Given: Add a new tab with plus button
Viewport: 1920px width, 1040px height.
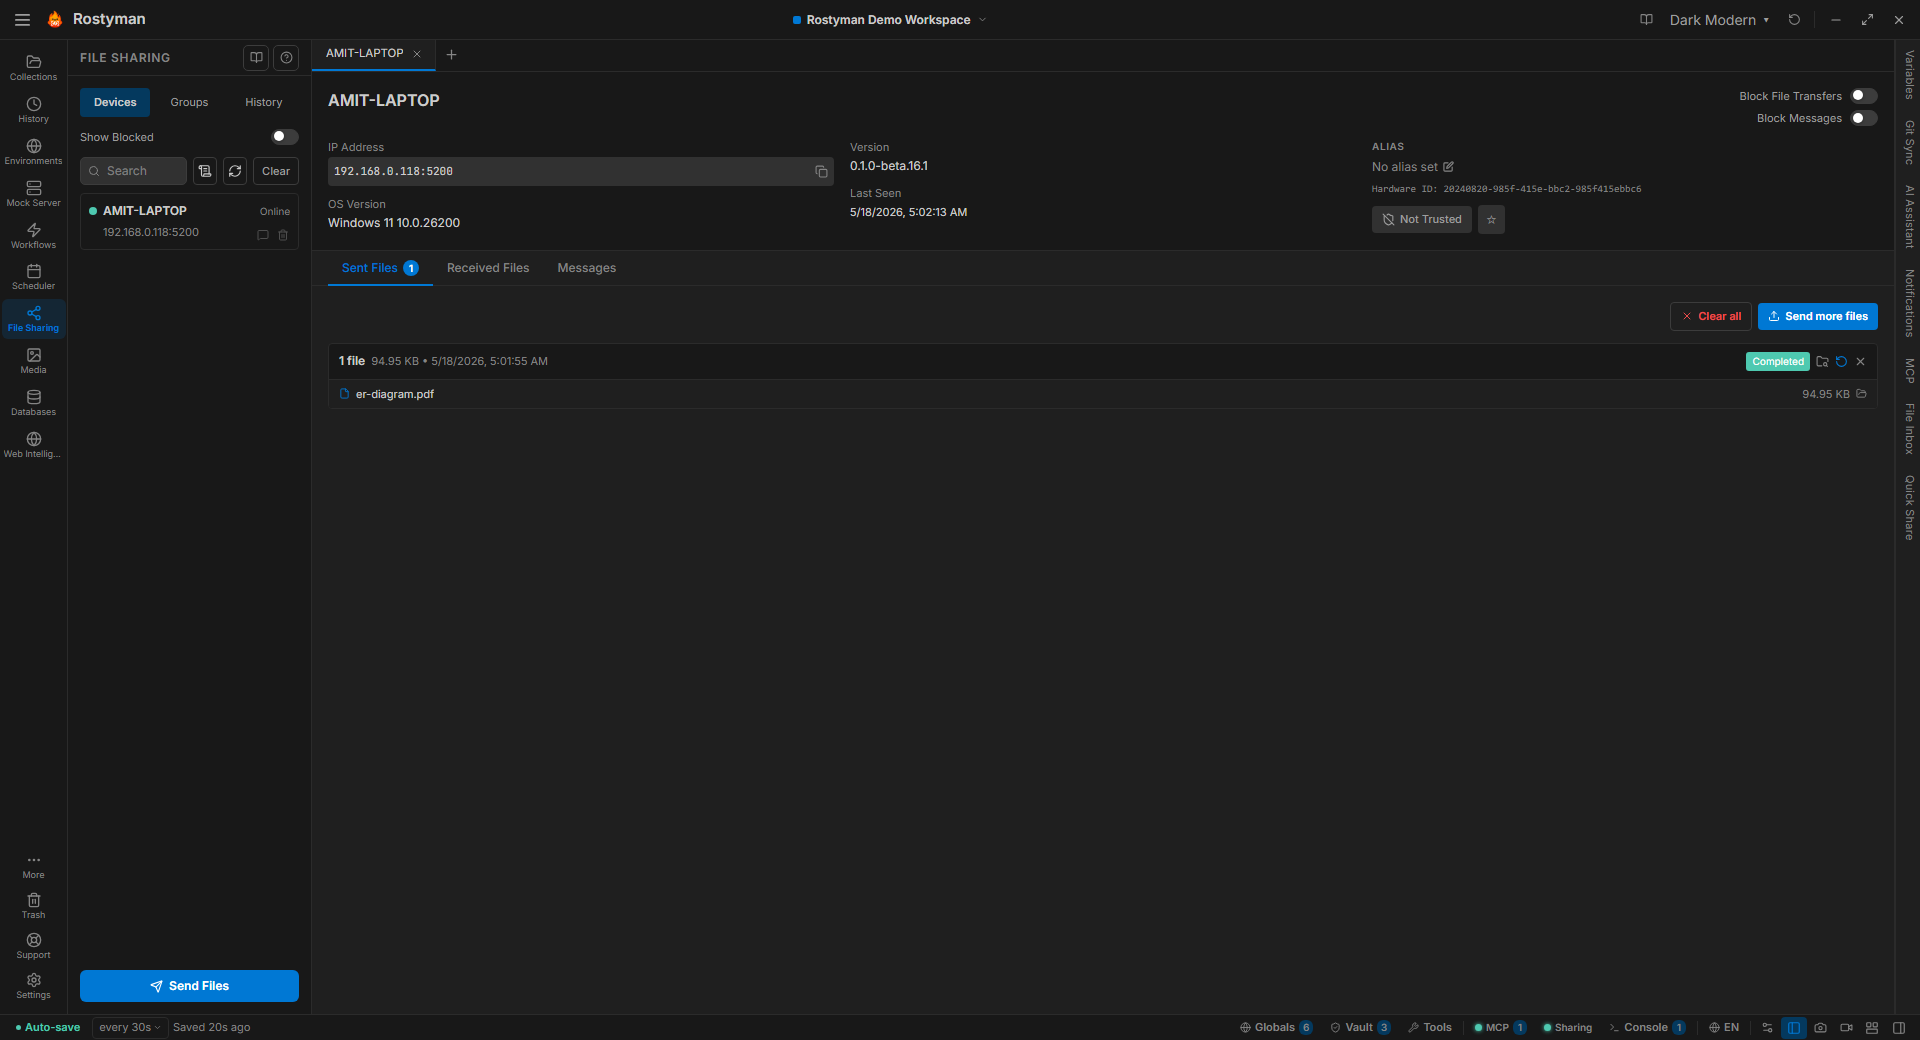Looking at the screenshot, I should 451,55.
